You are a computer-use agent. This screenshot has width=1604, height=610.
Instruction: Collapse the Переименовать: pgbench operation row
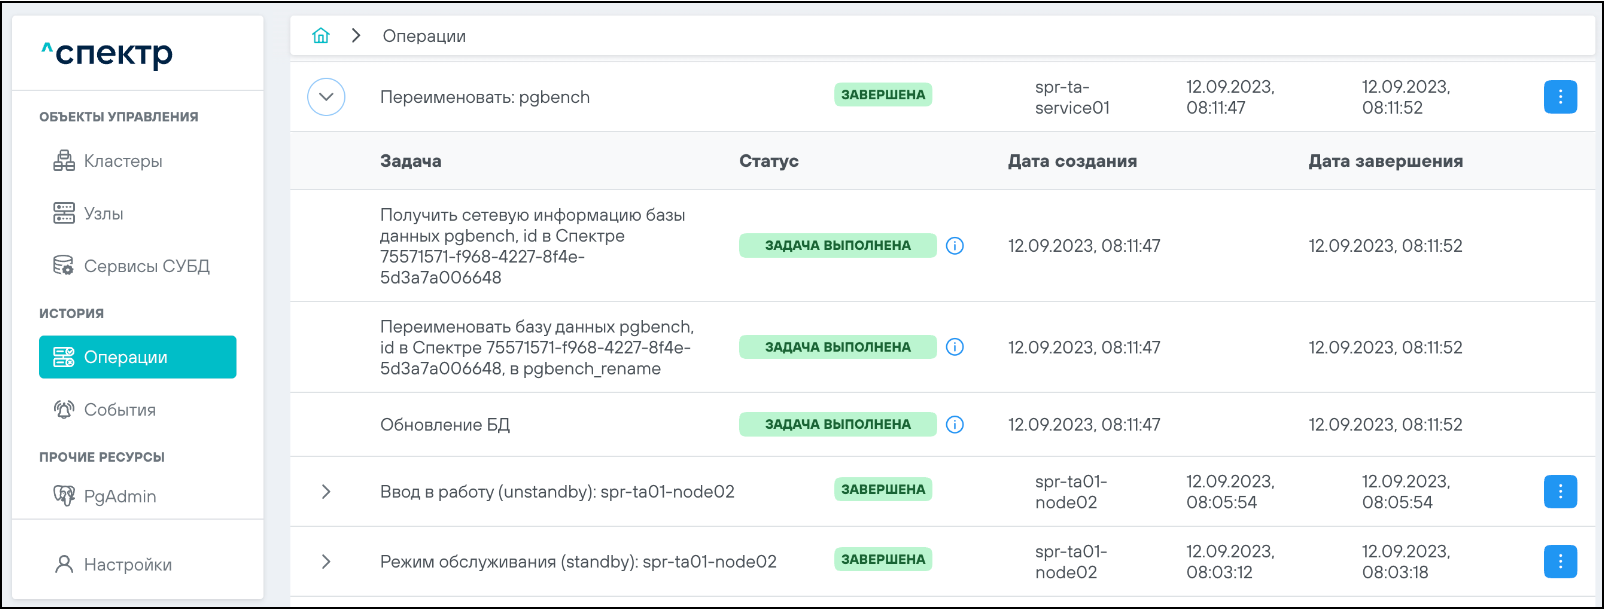click(x=326, y=97)
